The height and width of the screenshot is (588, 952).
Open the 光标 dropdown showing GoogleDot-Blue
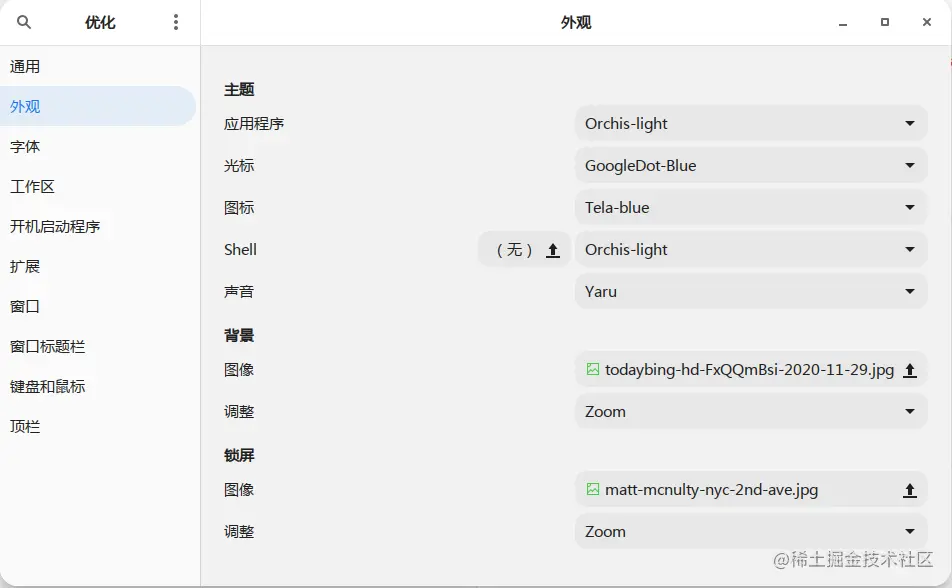coord(750,165)
